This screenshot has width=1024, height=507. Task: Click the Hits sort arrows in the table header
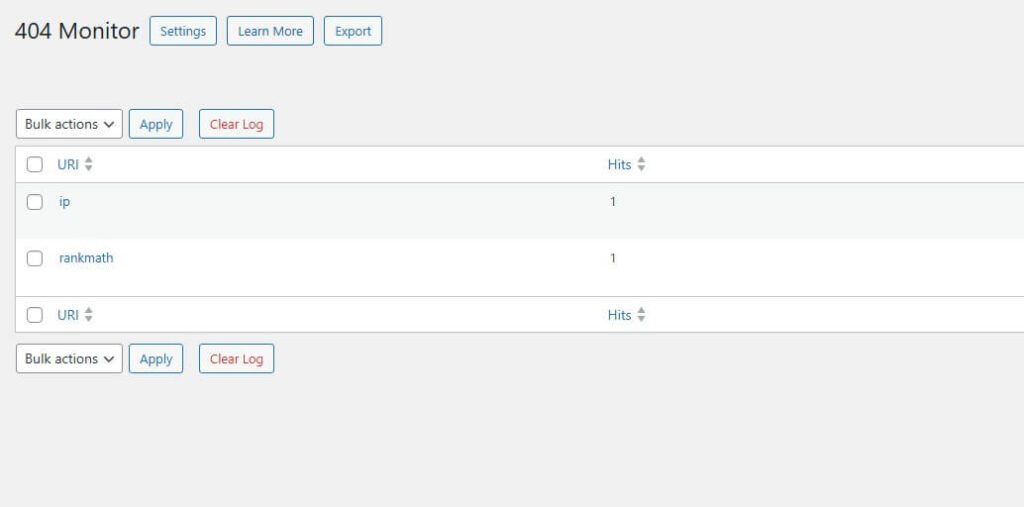coord(641,165)
